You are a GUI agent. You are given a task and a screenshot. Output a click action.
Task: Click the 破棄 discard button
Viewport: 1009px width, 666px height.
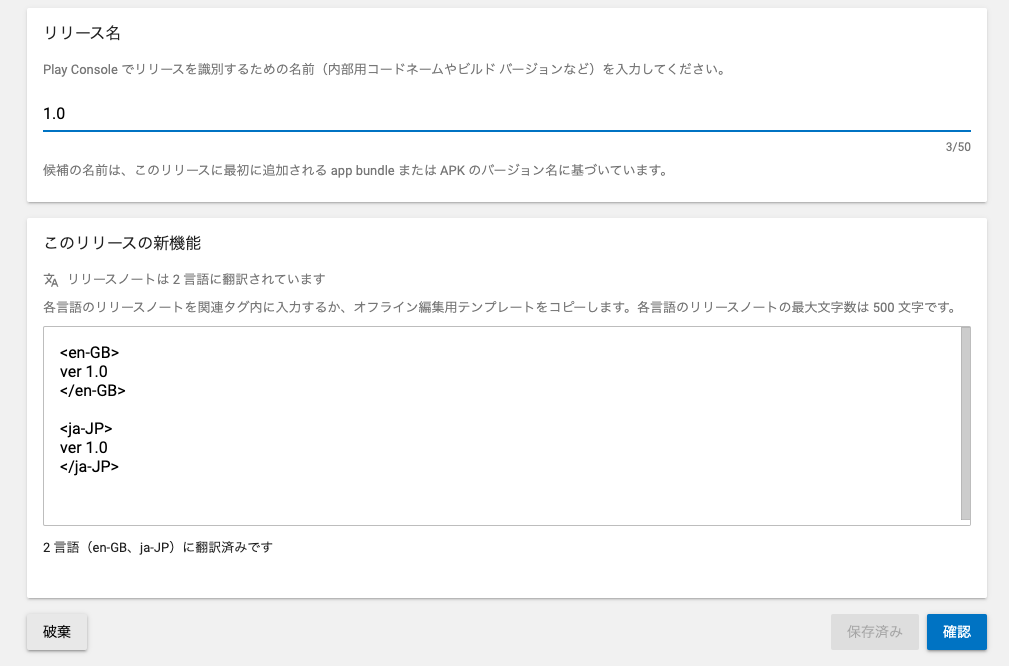coord(57,632)
